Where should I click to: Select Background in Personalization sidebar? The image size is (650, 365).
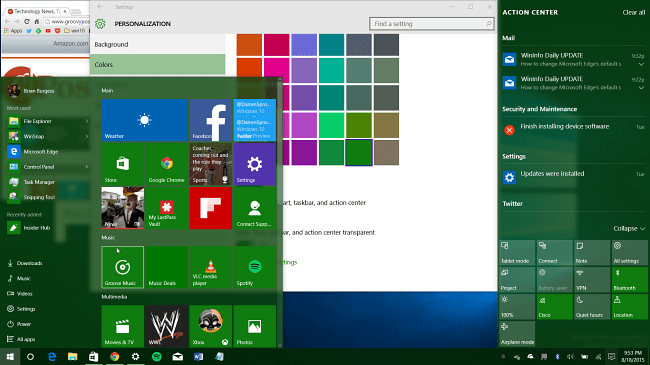[158, 44]
